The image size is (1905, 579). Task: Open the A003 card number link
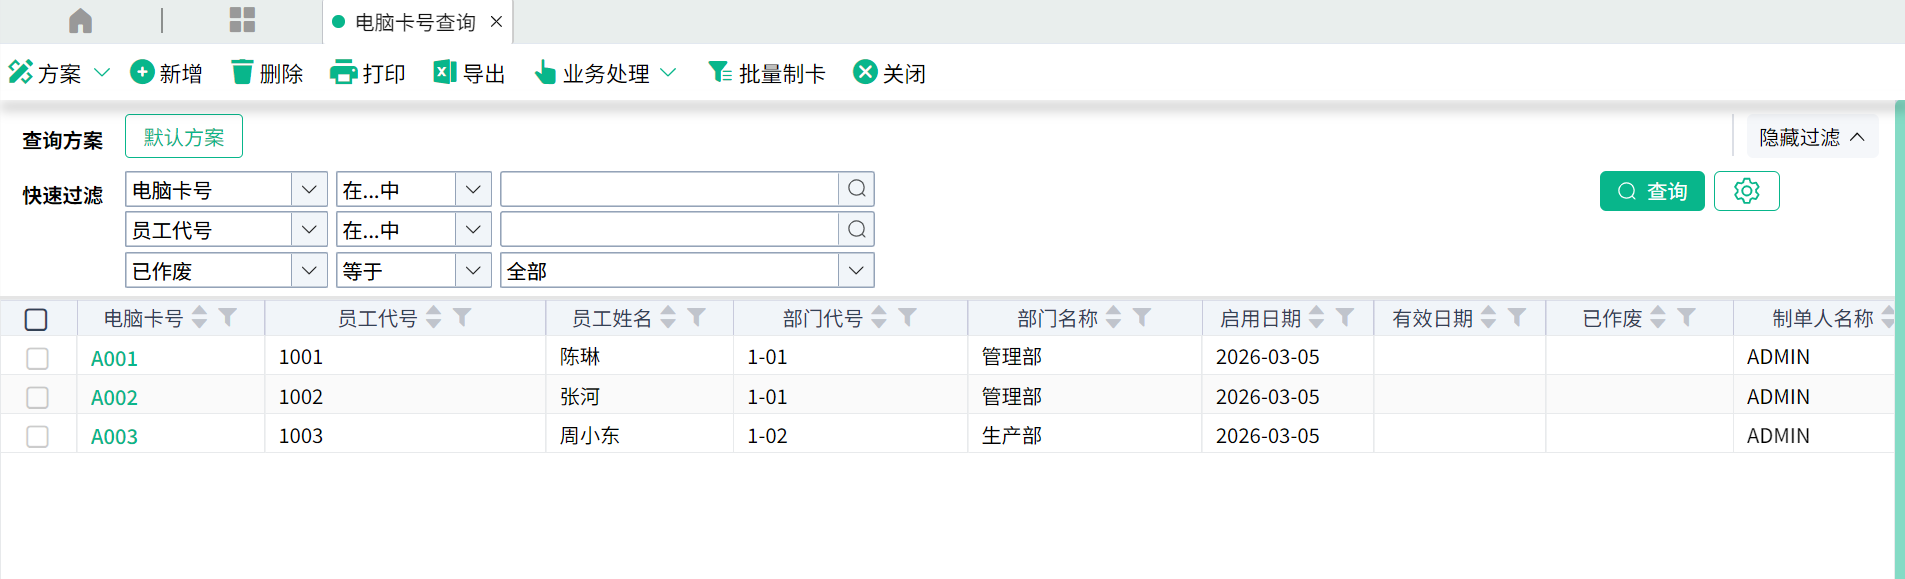point(114,437)
